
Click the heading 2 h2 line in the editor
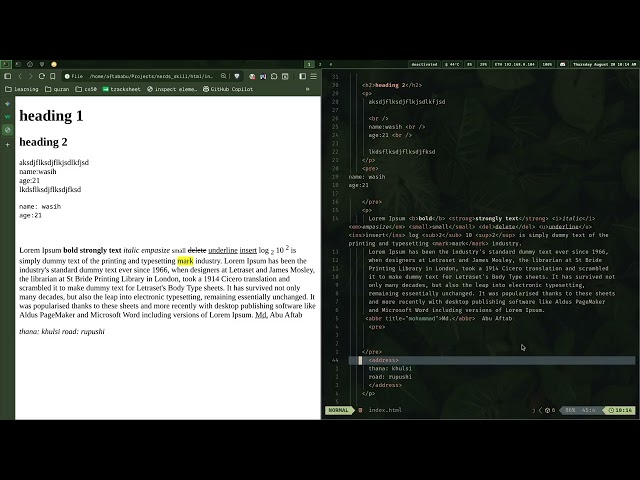392,85
